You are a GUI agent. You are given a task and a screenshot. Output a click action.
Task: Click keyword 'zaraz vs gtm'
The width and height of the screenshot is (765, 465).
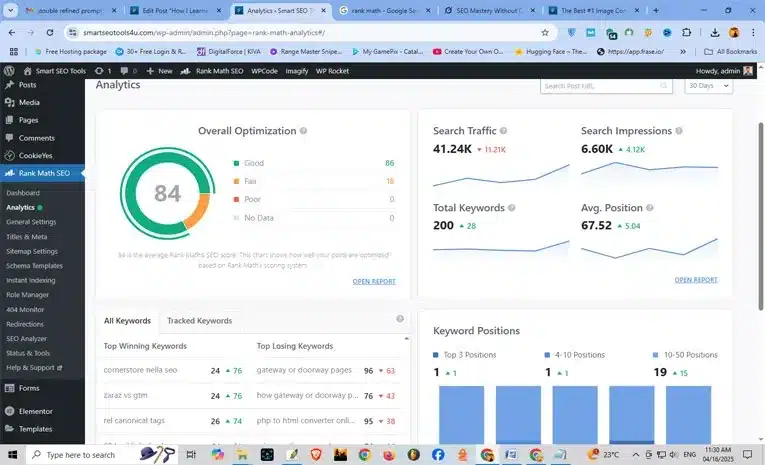click(125, 395)
